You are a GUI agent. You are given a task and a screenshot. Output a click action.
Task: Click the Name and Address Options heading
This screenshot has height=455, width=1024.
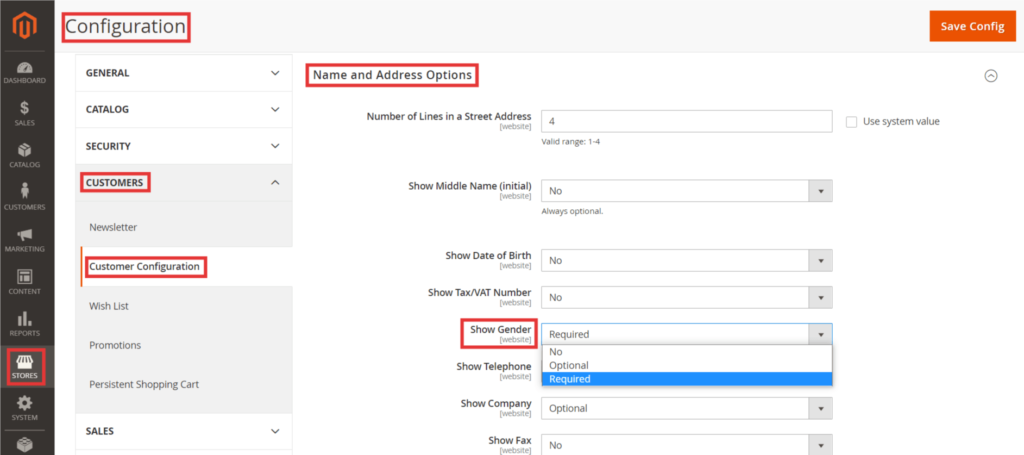(x=392, y=75)
